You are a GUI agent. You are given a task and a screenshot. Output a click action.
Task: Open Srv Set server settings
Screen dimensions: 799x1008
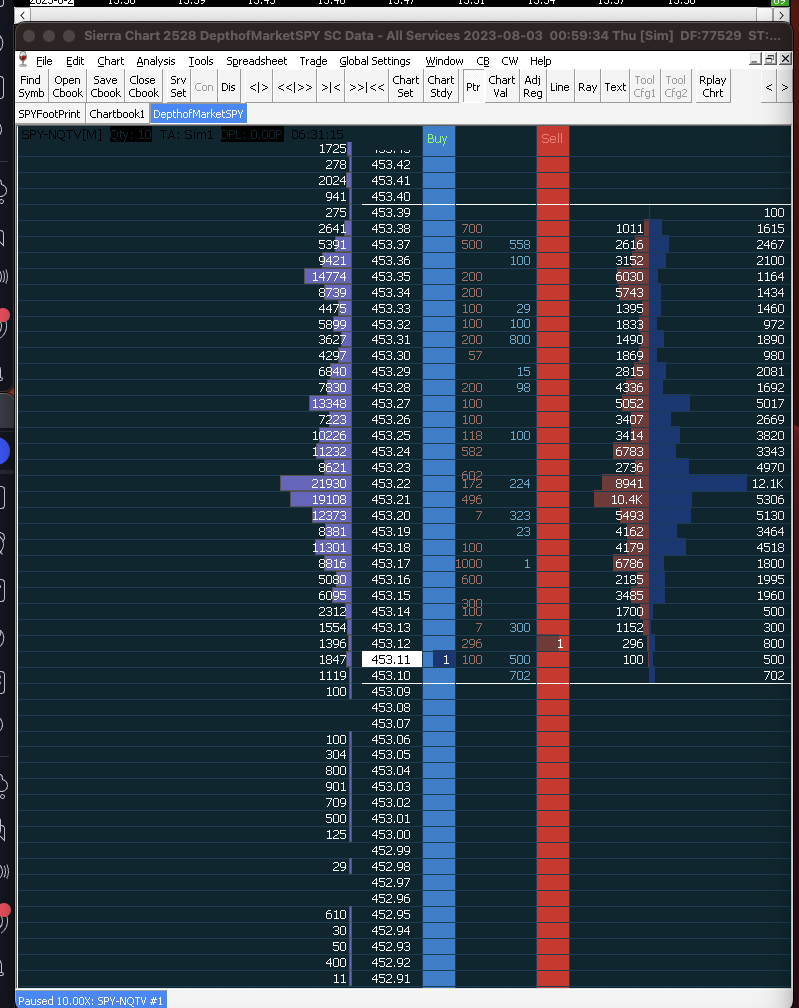(x=178, y=86)
